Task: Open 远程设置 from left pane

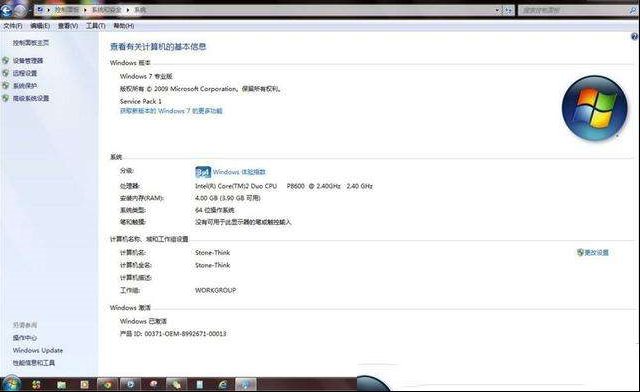Action: [25, 73]
